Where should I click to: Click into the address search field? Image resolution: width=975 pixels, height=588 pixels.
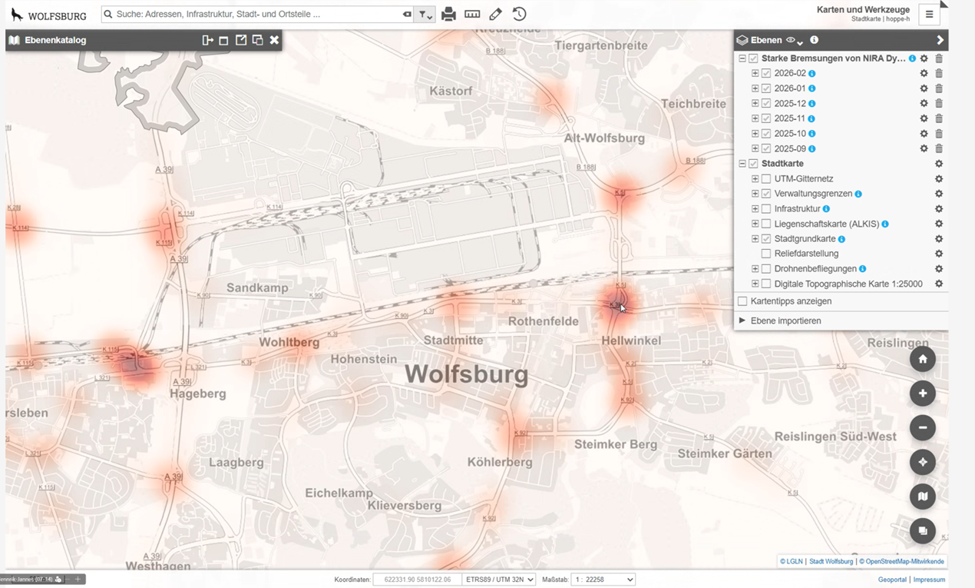tap(256, 14)
